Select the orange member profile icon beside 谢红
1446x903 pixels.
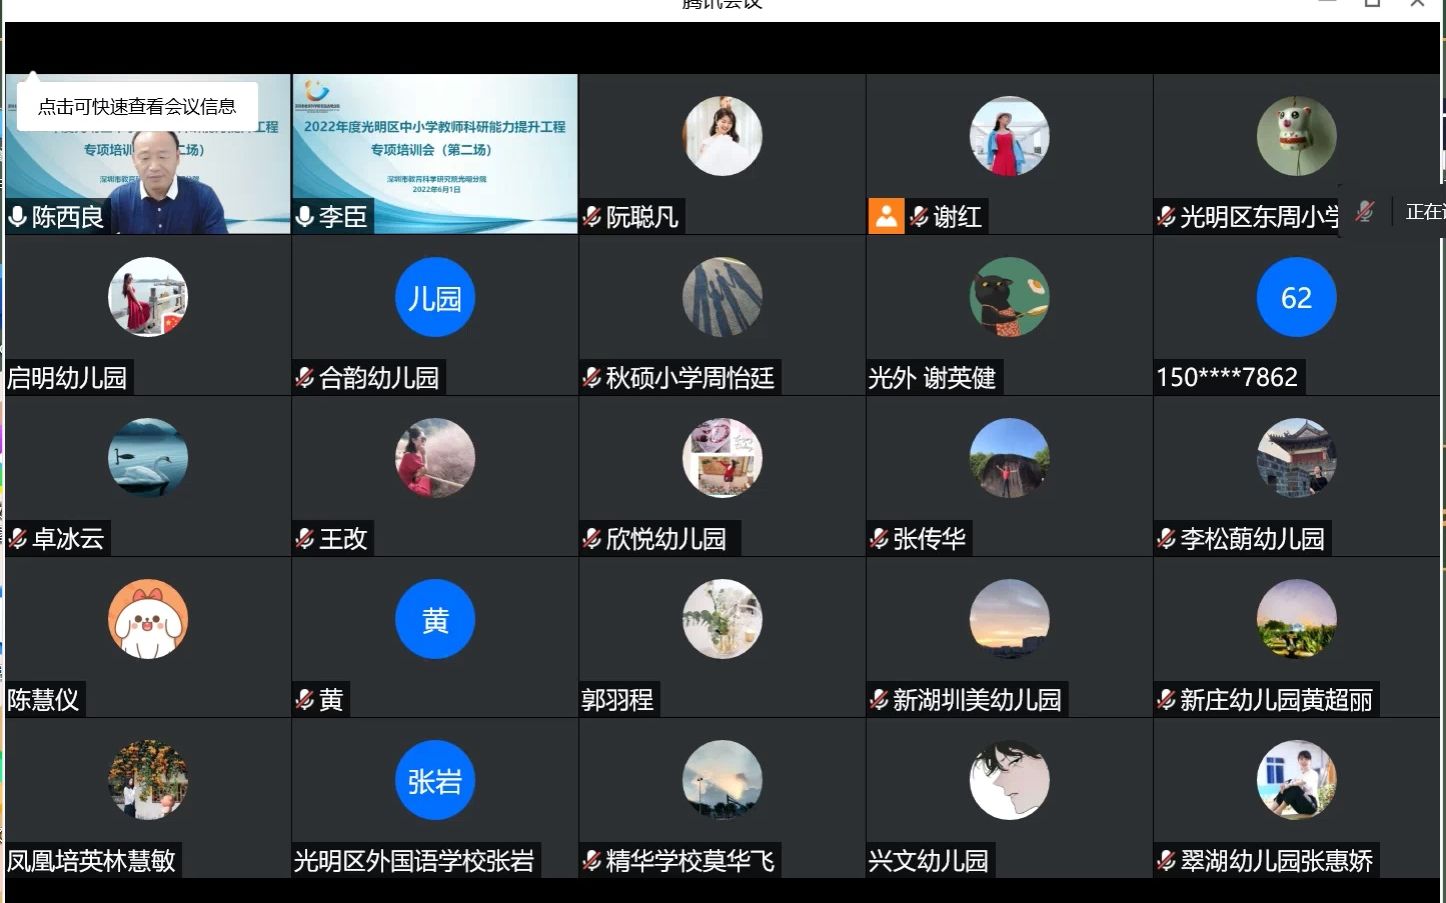coord(885,216)
